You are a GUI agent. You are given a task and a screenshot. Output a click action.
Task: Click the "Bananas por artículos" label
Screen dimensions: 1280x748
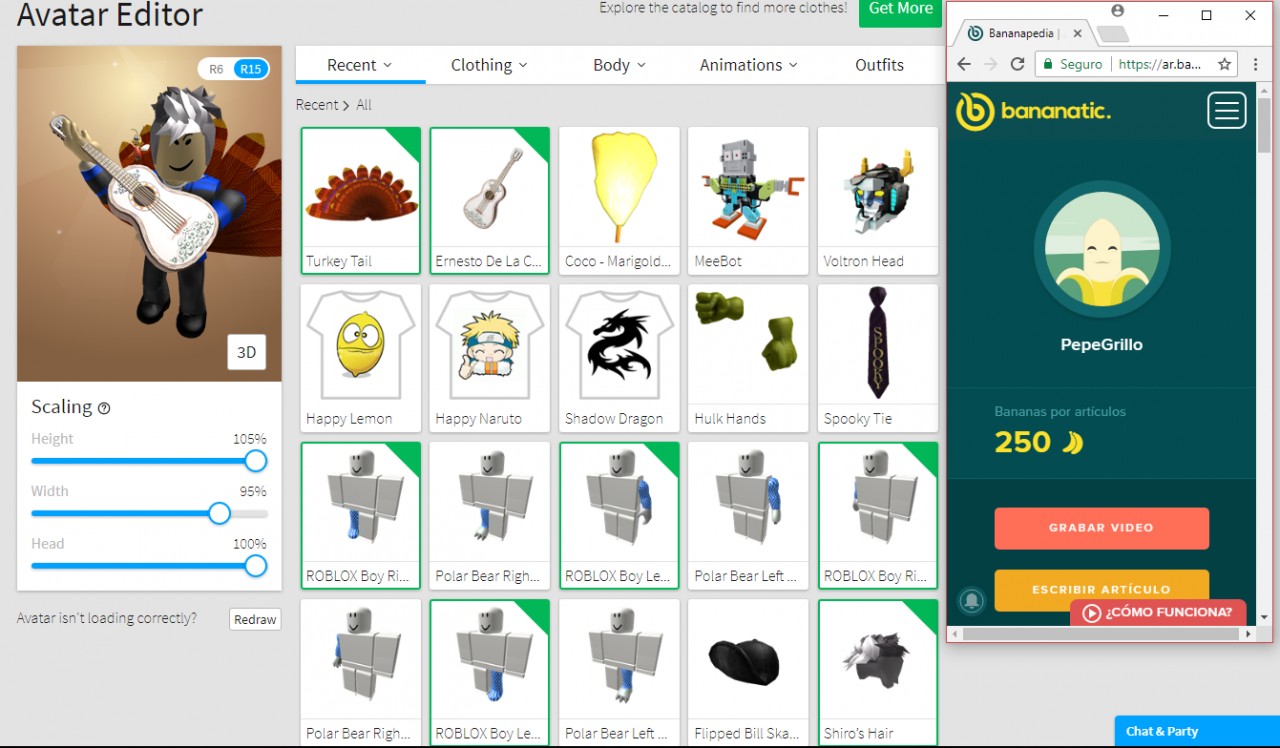tap(1060, 411)
